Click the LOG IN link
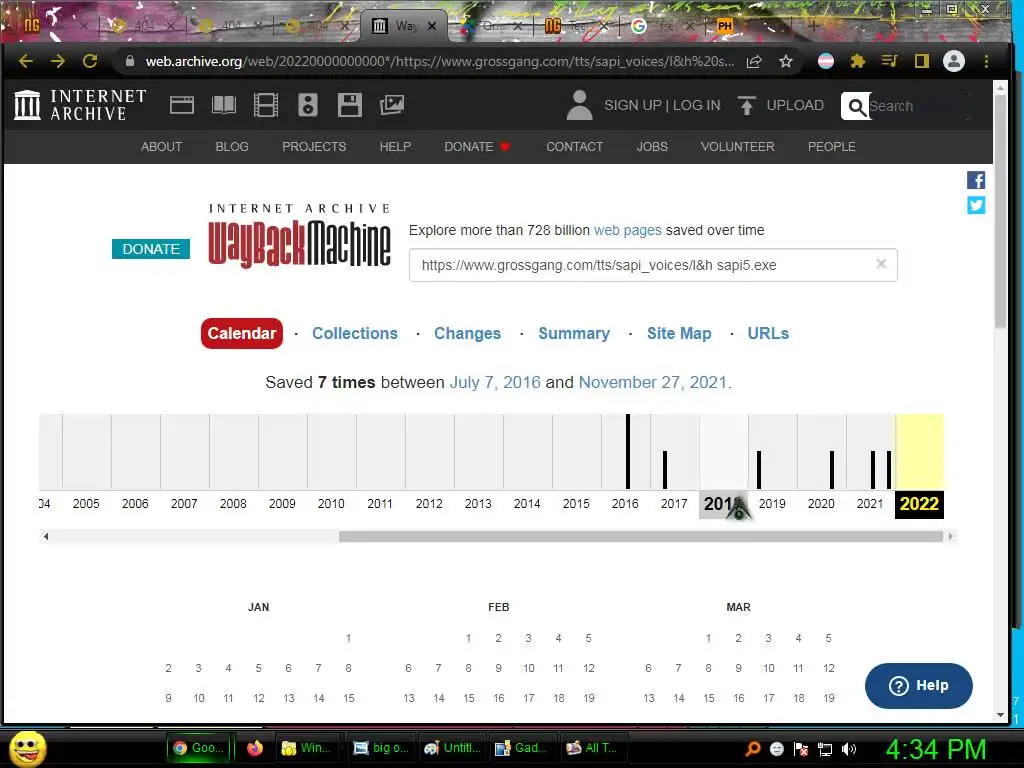The height and width of the screenshot is (768, 1024). [696, 105]
